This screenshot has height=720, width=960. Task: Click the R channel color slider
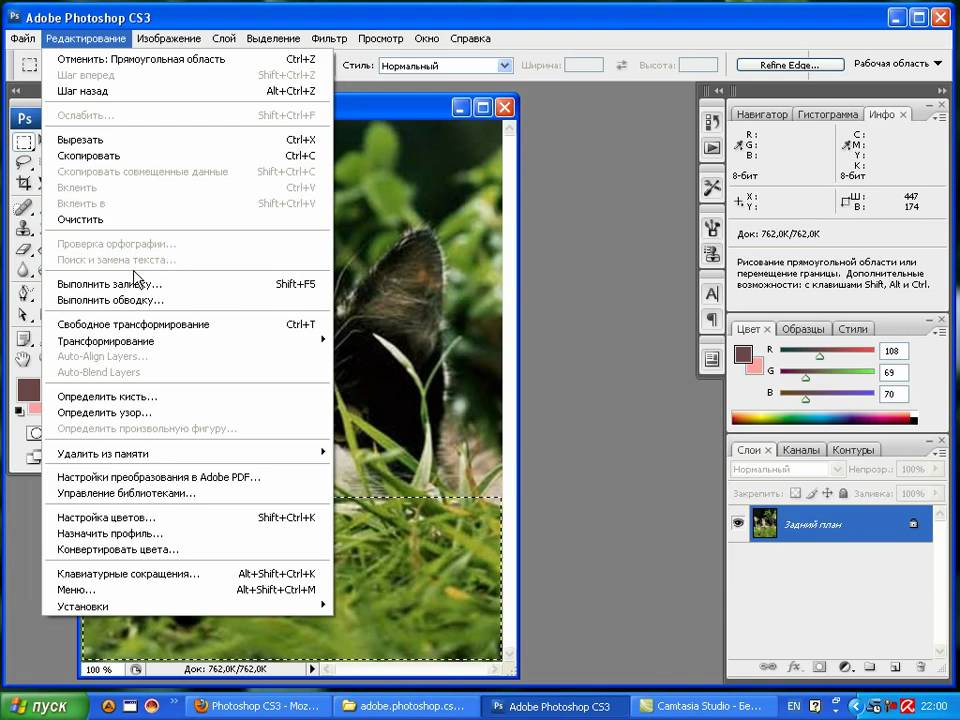click(827, 350)
